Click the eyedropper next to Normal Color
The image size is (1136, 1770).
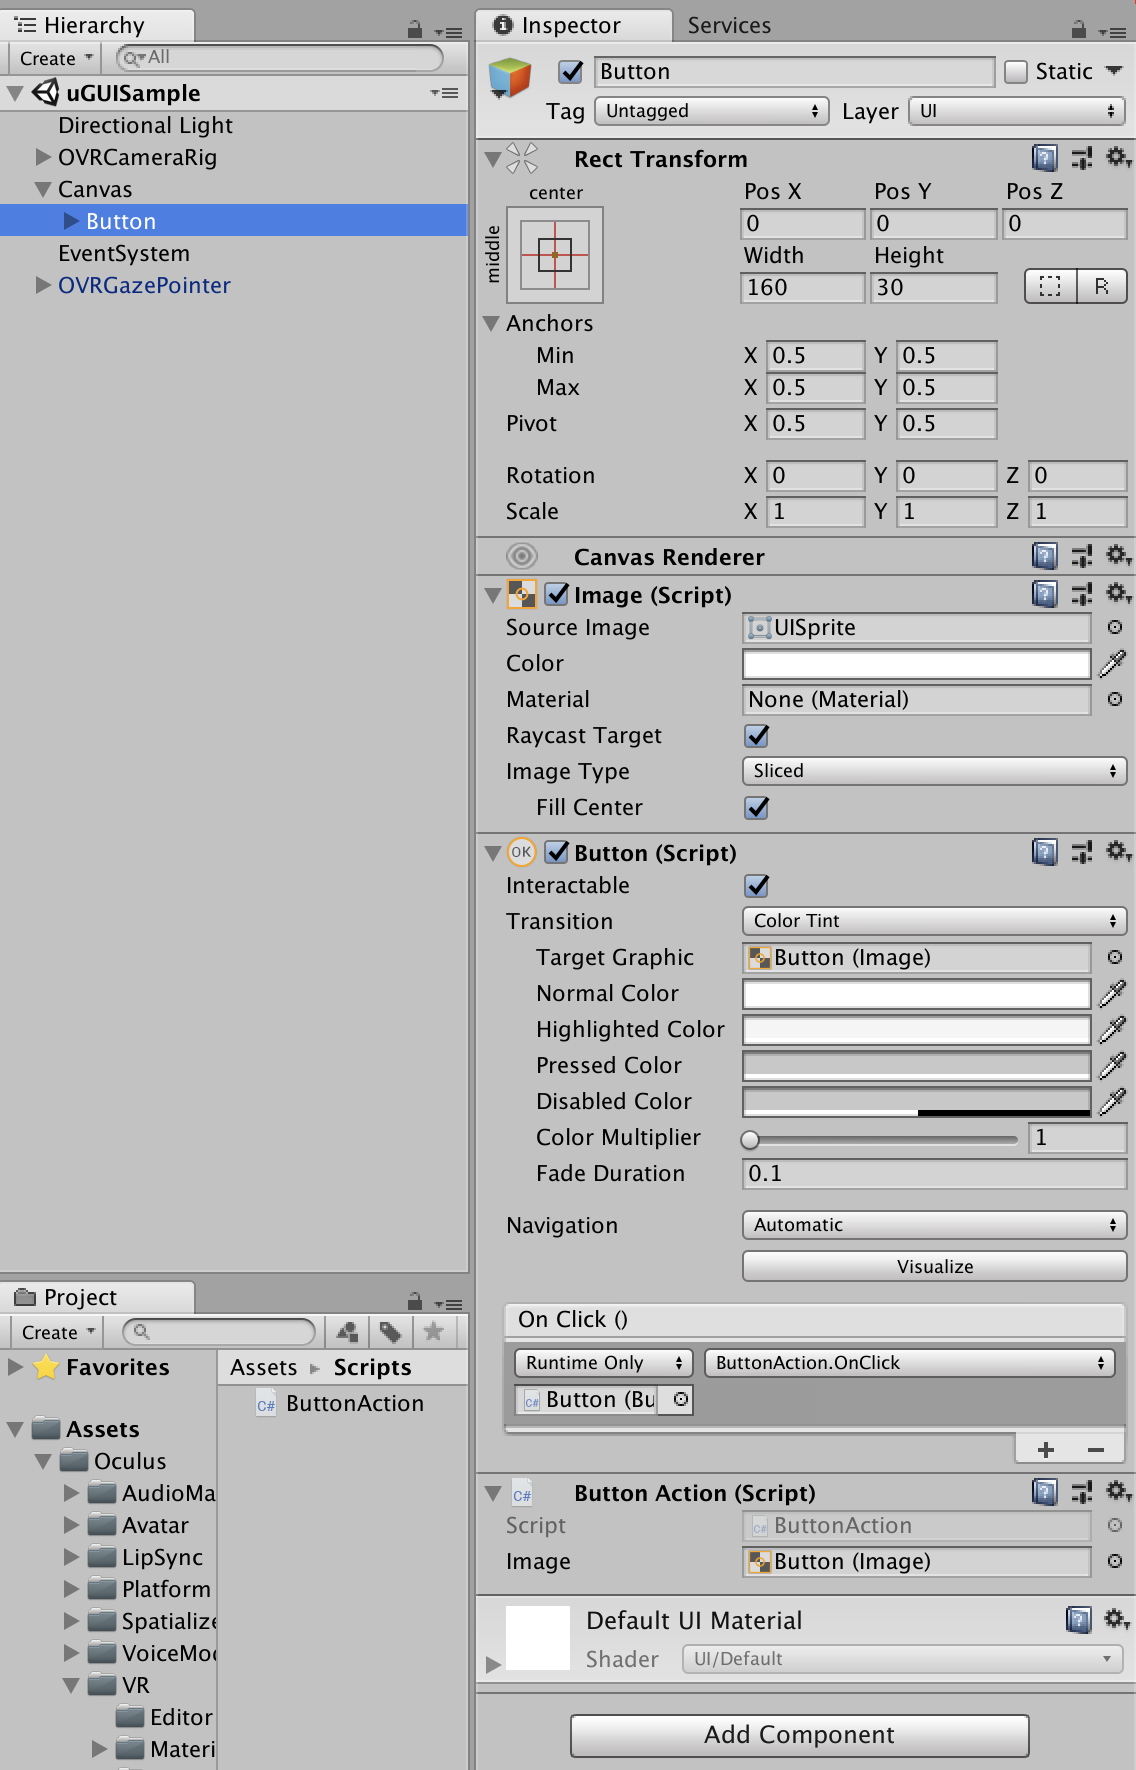(x=1112, y=993)
